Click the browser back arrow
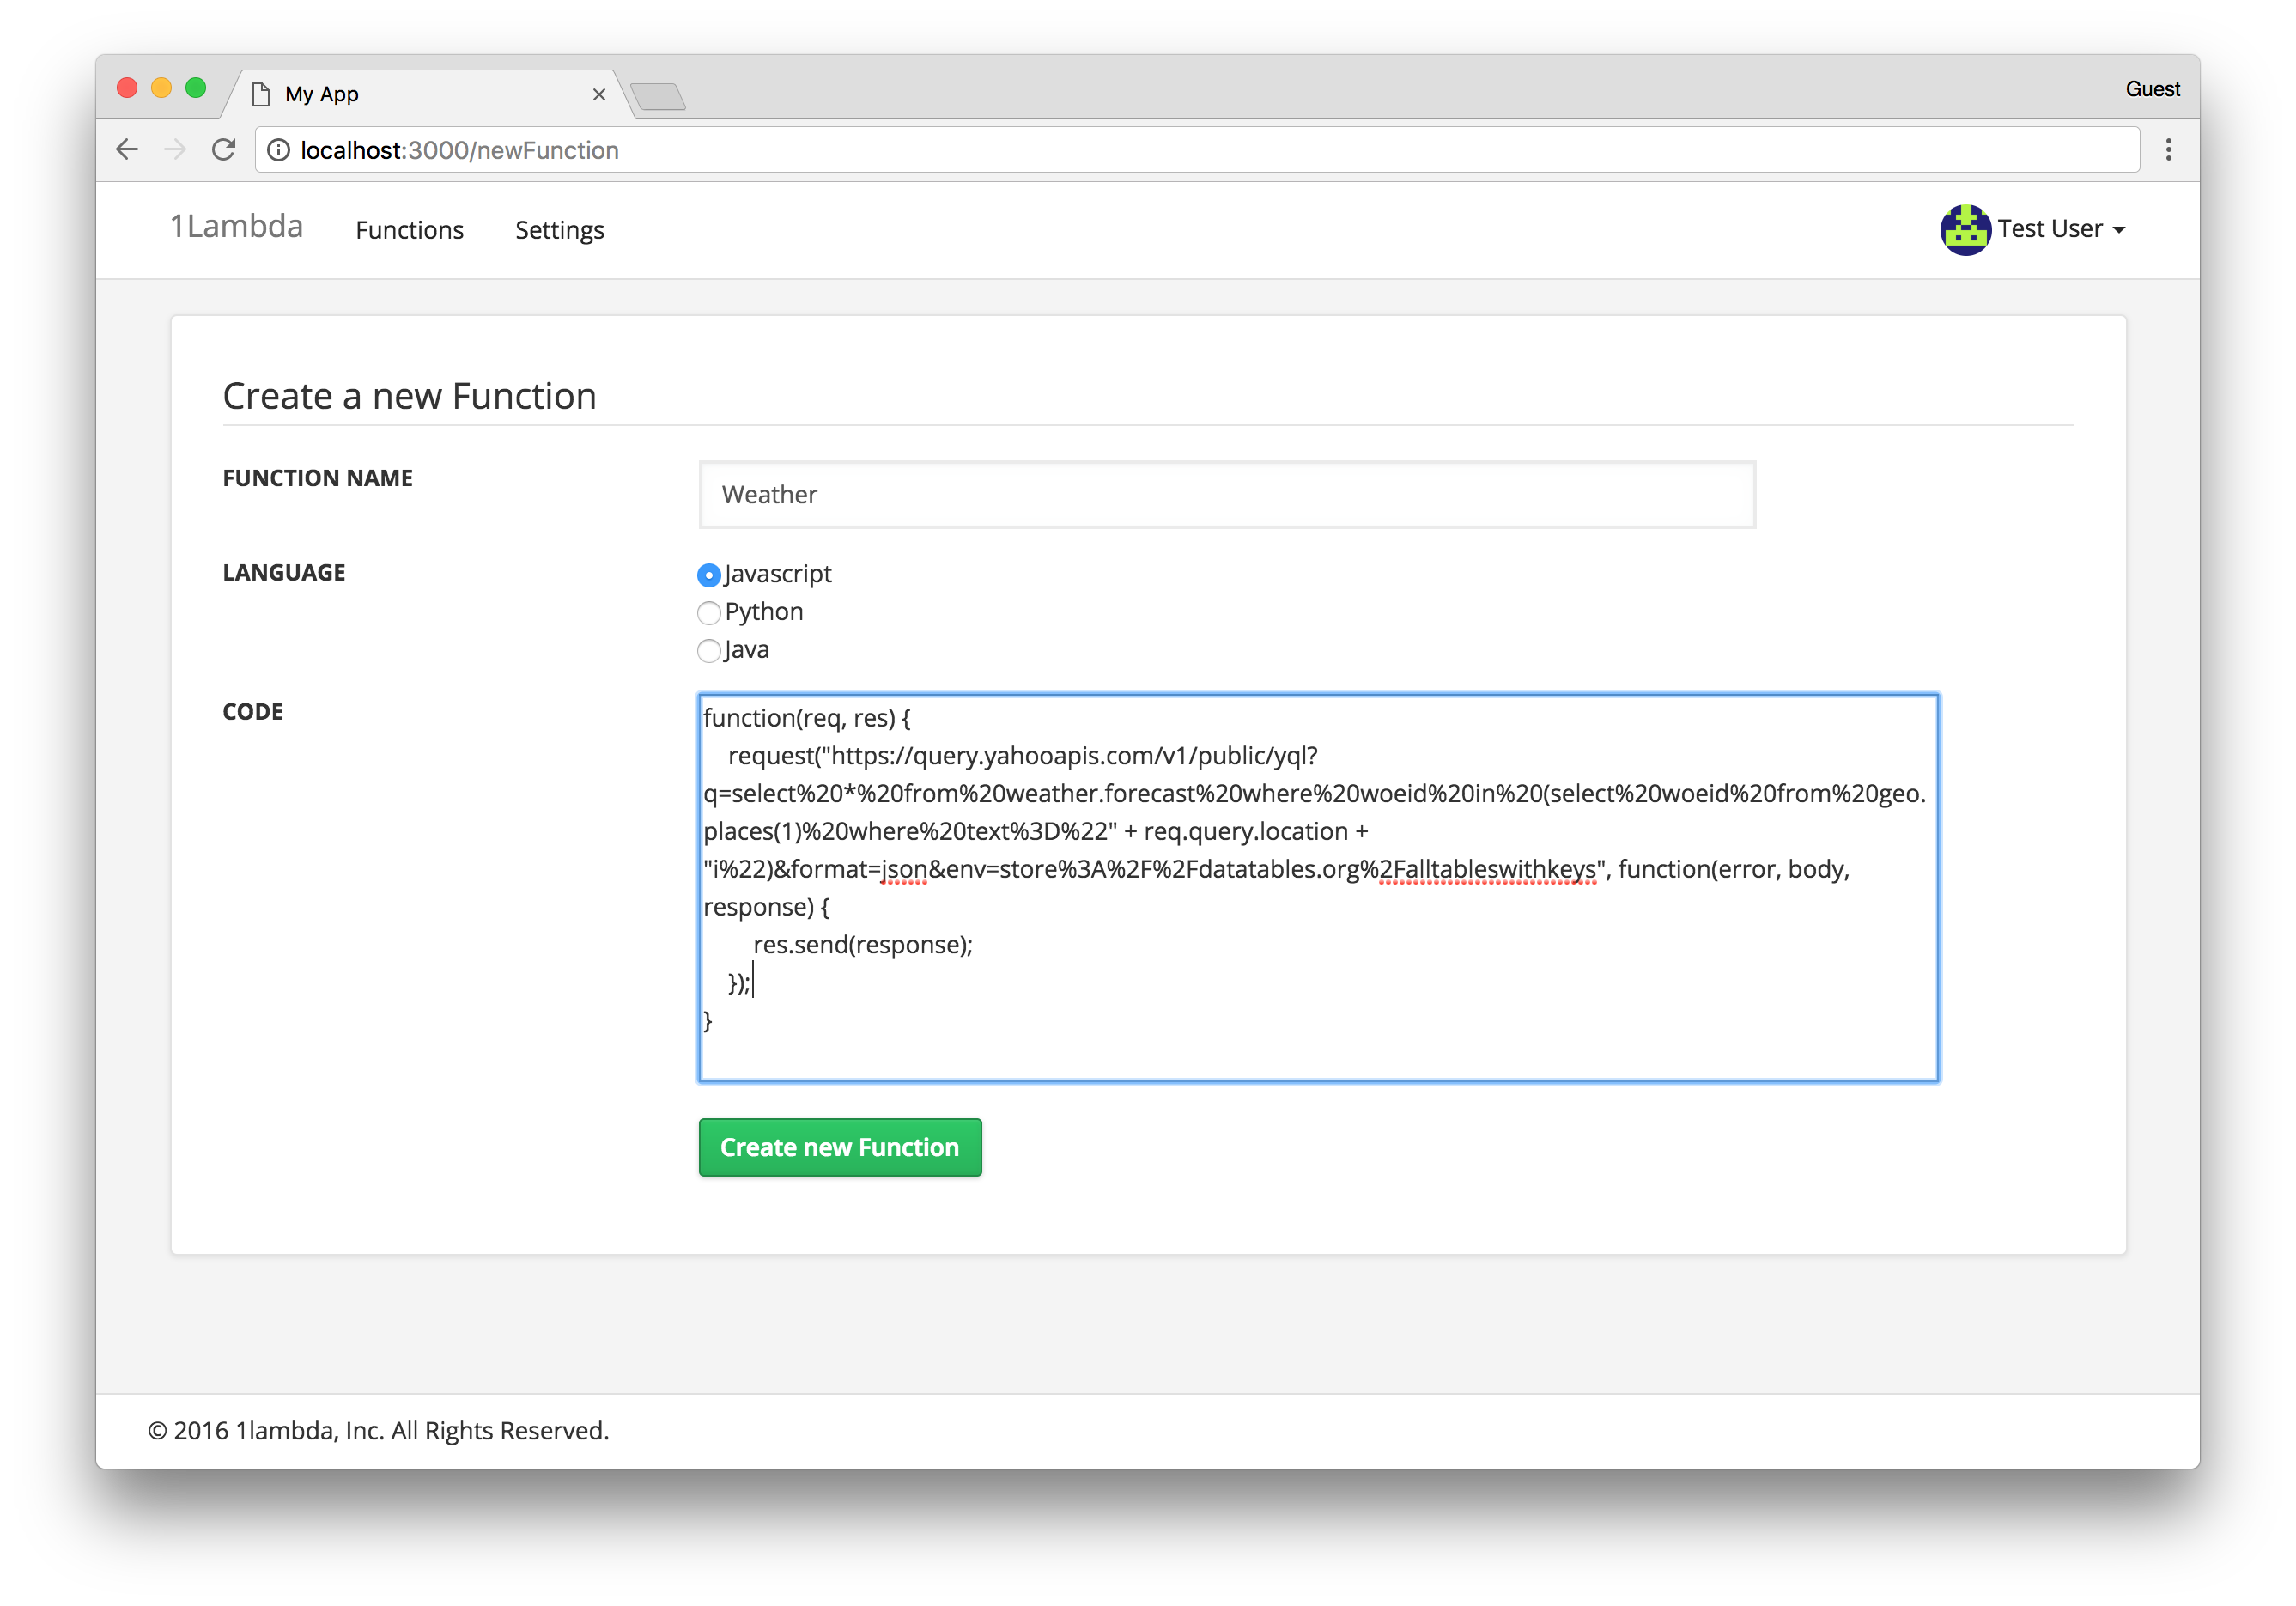 tap(127, 150)
